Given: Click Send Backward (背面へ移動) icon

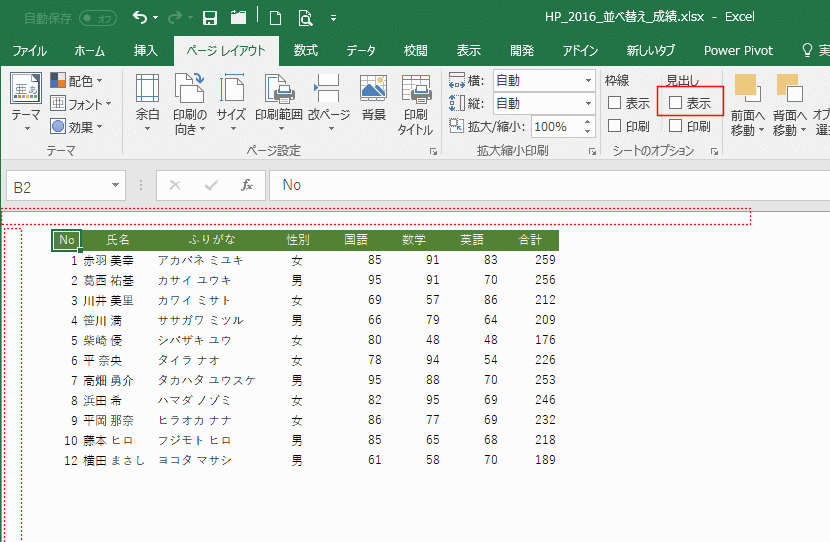Looking at the screenshot, I should click(789, 88).
